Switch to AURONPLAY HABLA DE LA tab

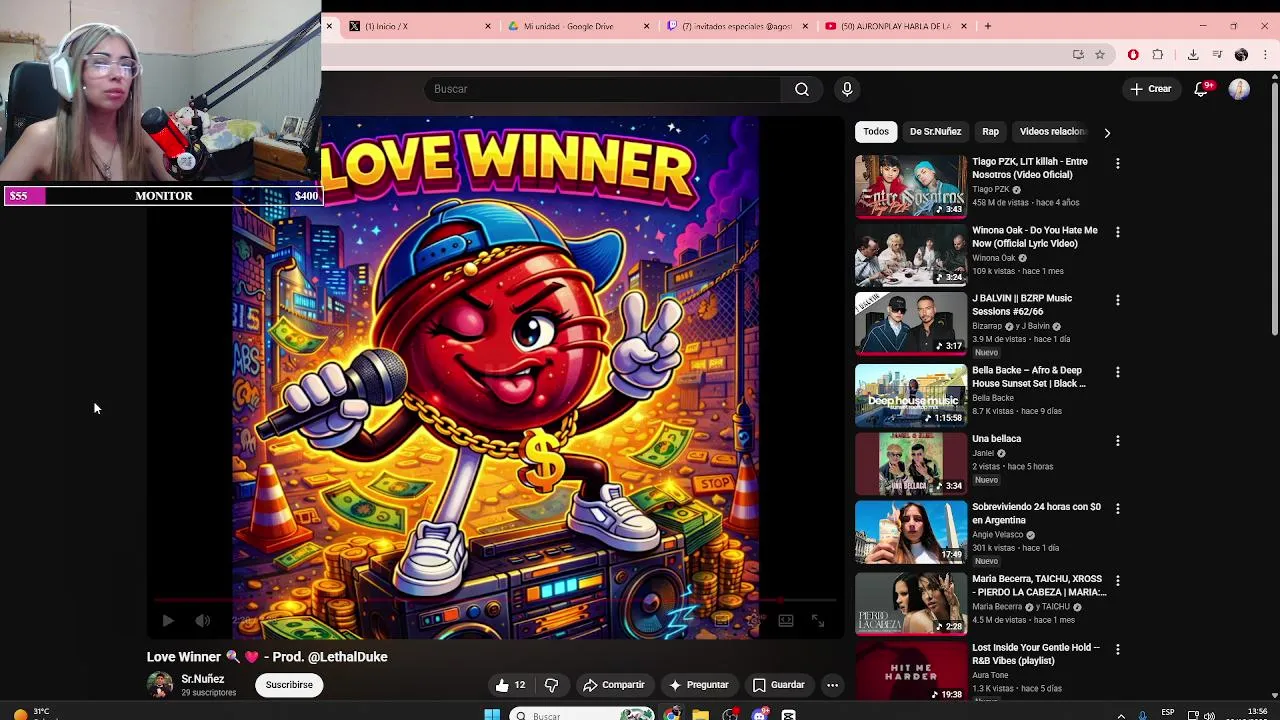pos(895,26)
